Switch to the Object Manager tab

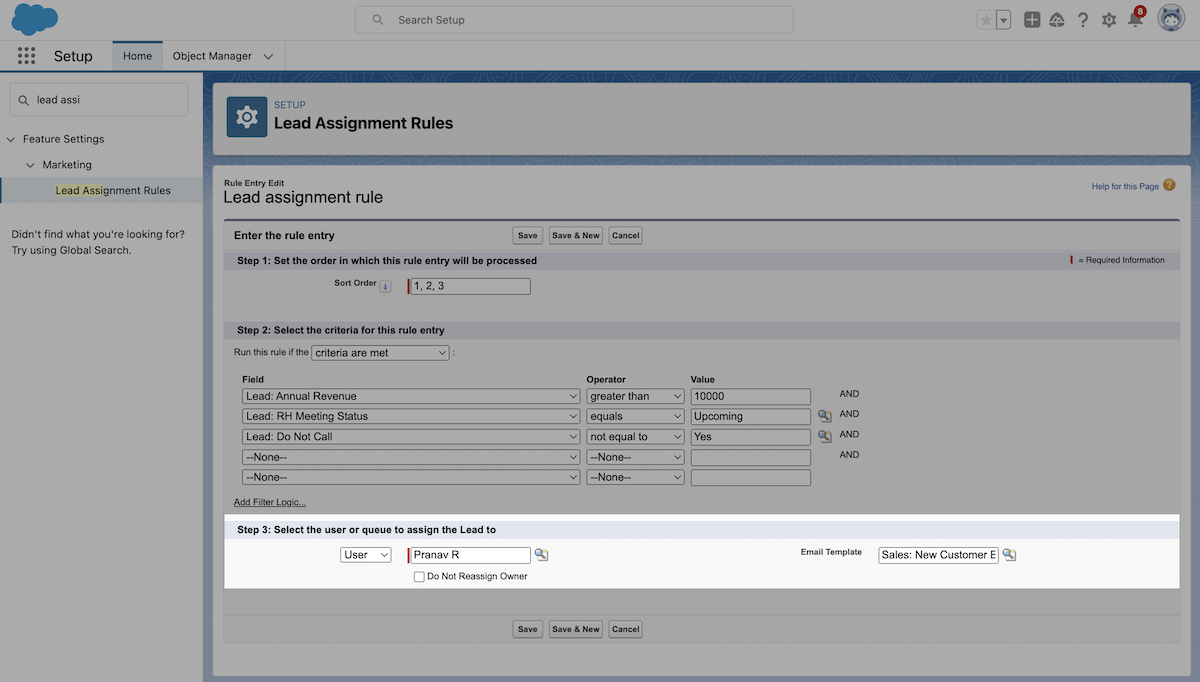(x=211, y=56)
